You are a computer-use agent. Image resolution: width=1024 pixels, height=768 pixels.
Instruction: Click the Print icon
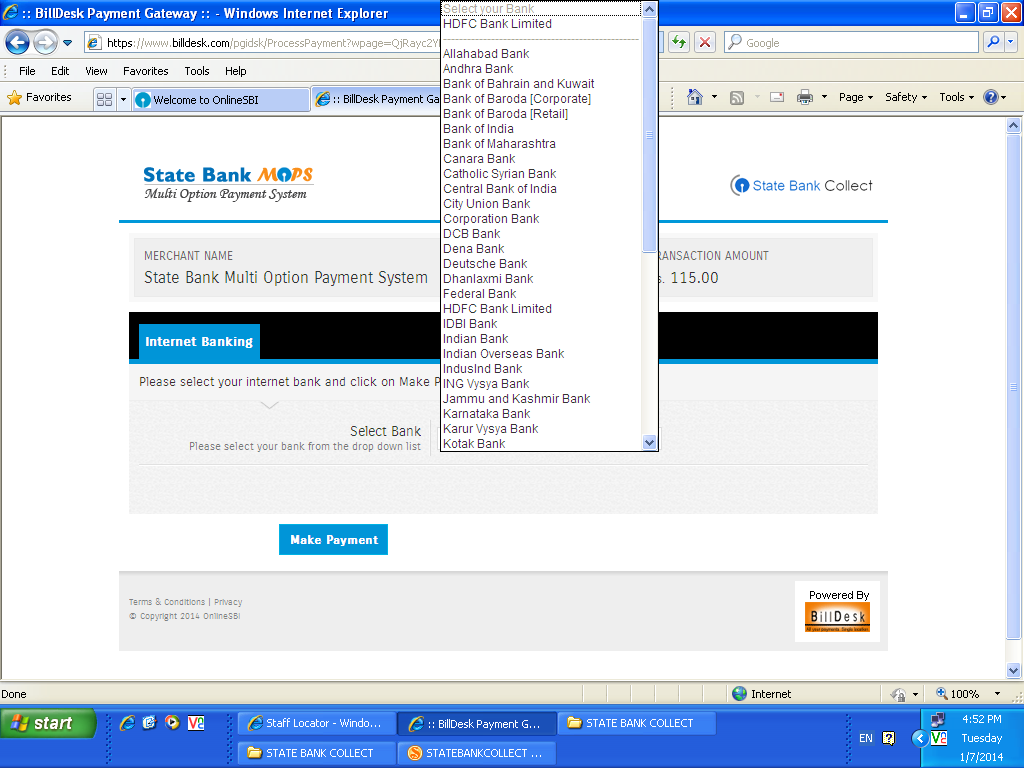805,97
